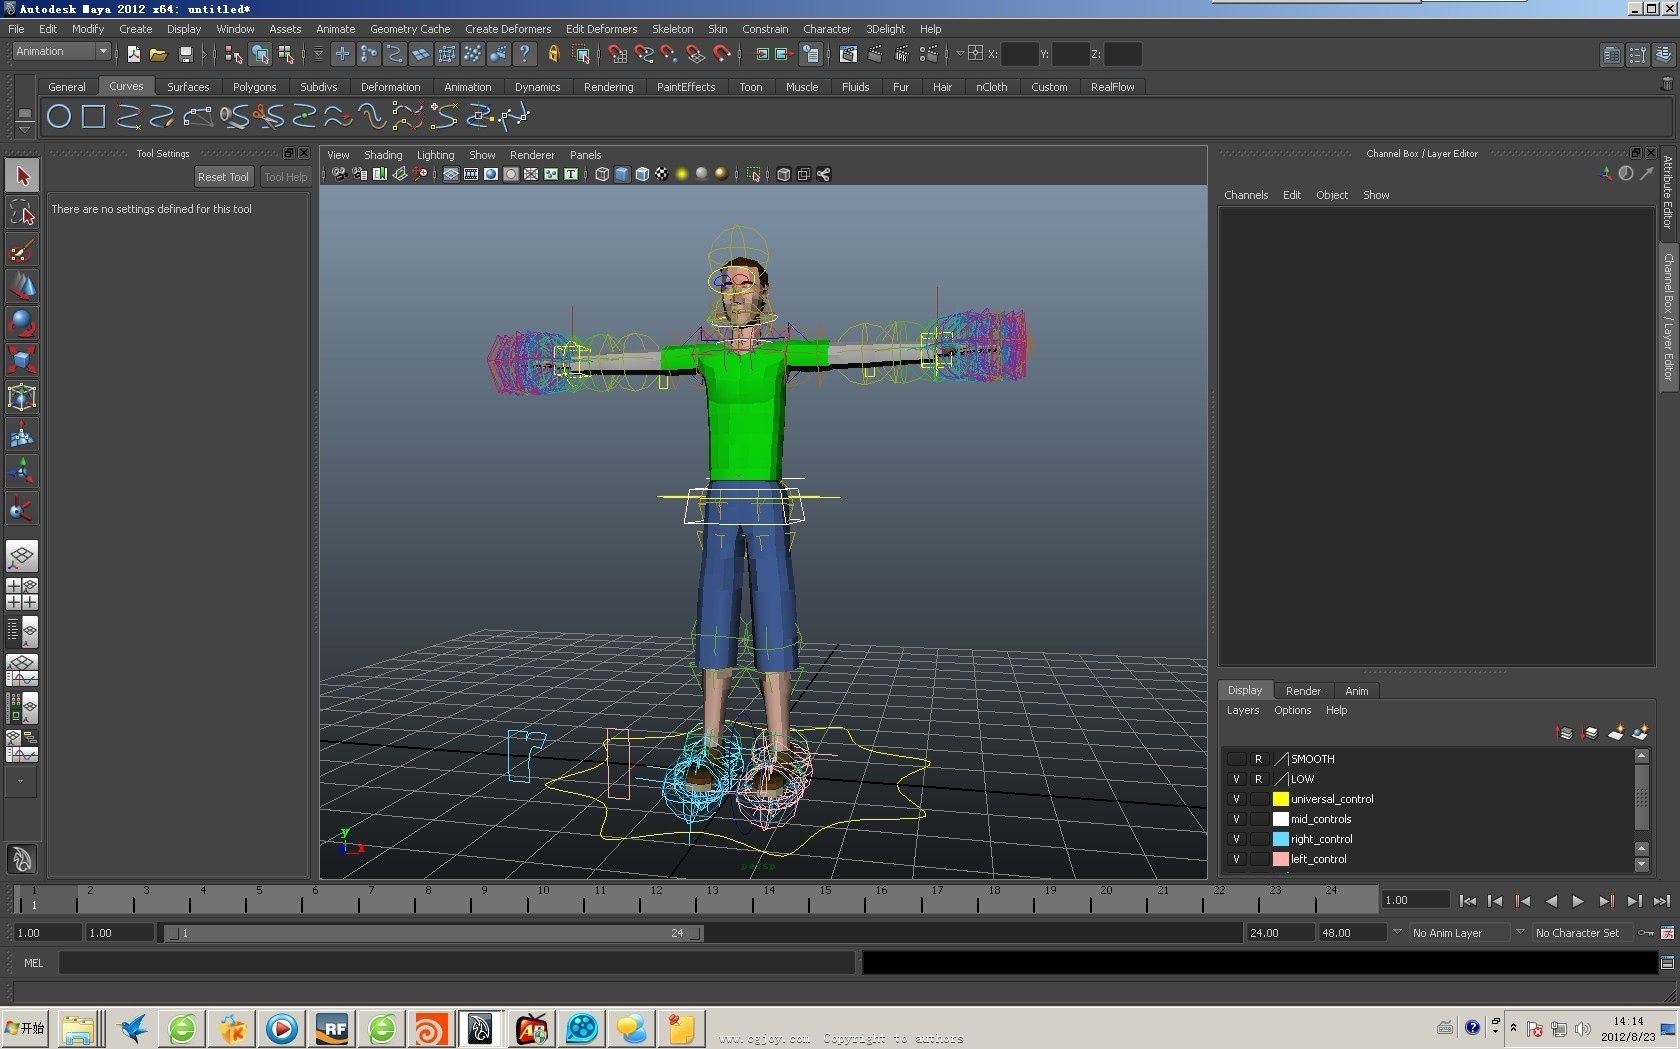Click the current frame 1.00 field

(1415, 900)
